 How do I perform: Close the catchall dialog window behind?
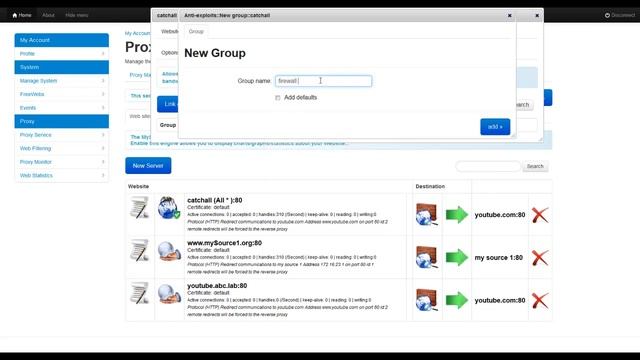click(x=537, y=16)
